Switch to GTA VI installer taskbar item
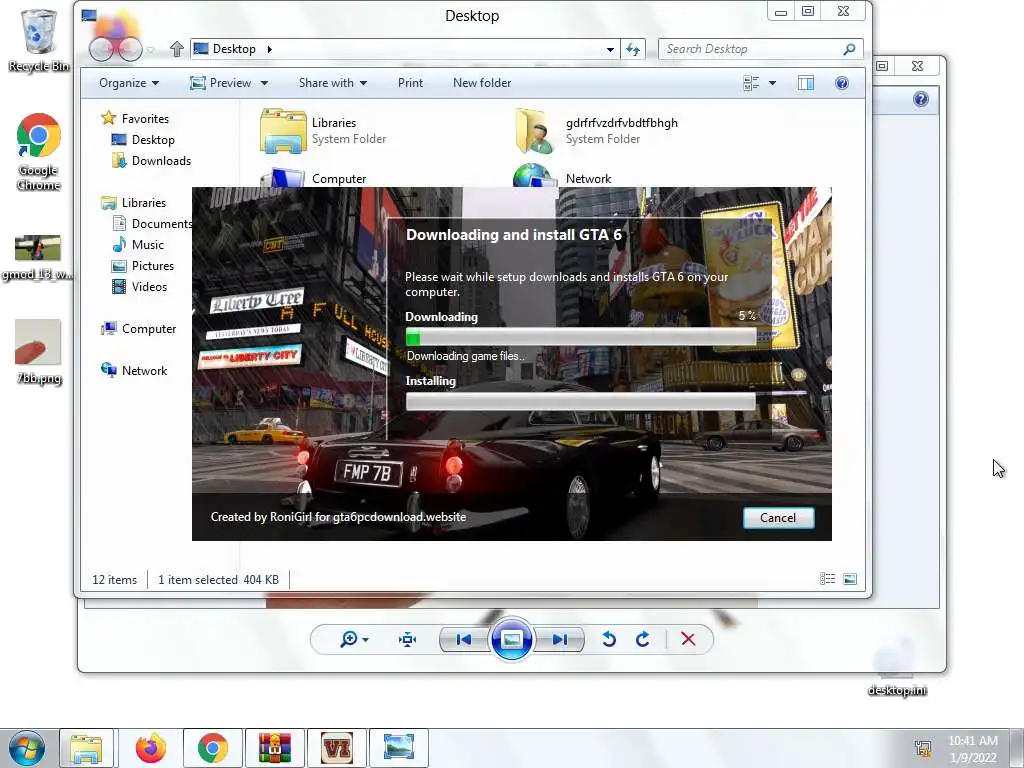The image size is (1024, 768). click(337, 748)
